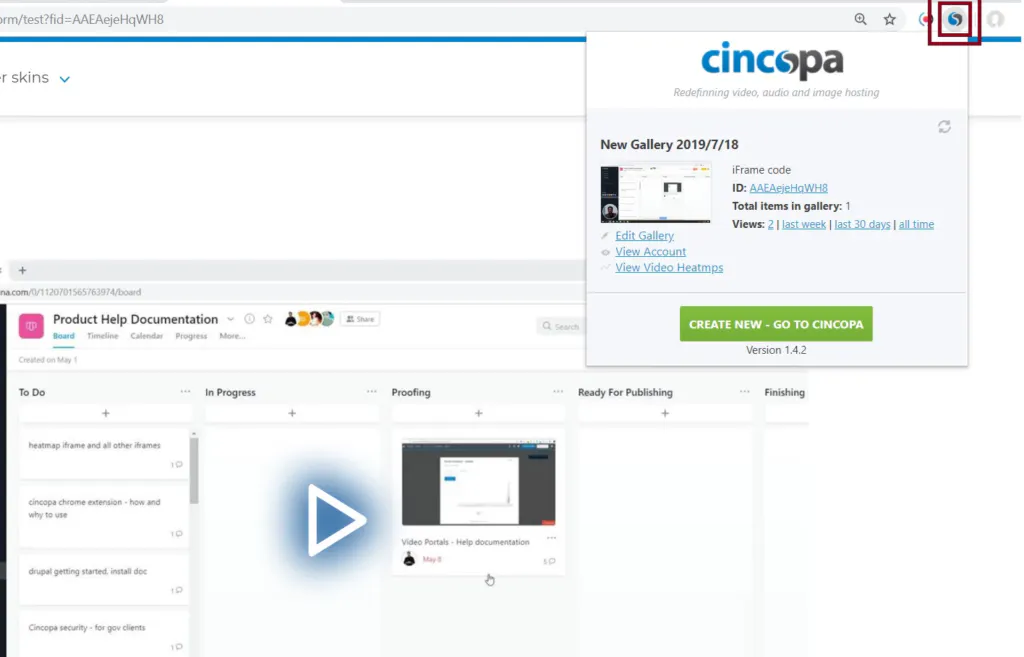Click the May 8 due date on card
The image size is (1024, 657).
click(432, 559)
